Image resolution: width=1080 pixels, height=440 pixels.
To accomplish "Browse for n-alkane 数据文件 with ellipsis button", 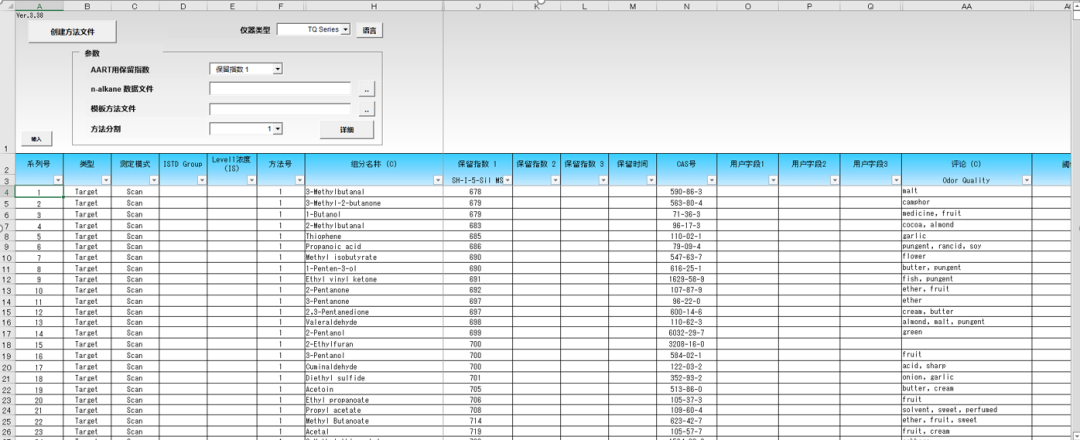I will (x=367, y=89).
